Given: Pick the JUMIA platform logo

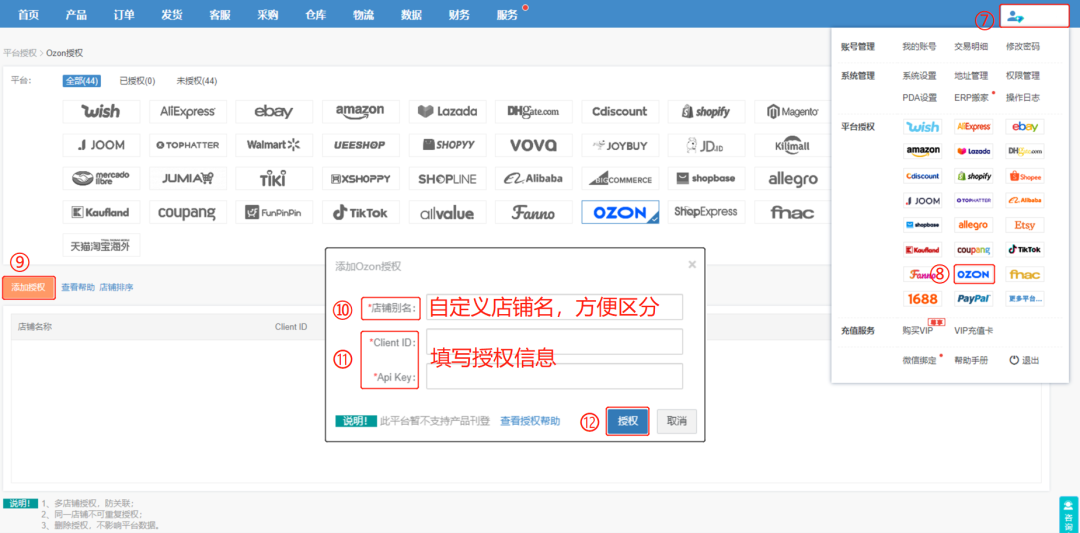Looking at the screenshot, I should point(187,178).
